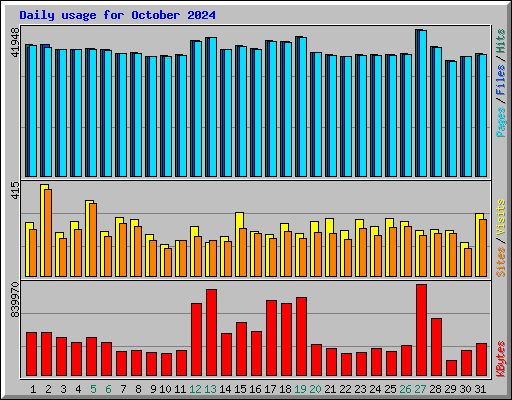Click the cyan Pages bar for day 29

(453, 119)
